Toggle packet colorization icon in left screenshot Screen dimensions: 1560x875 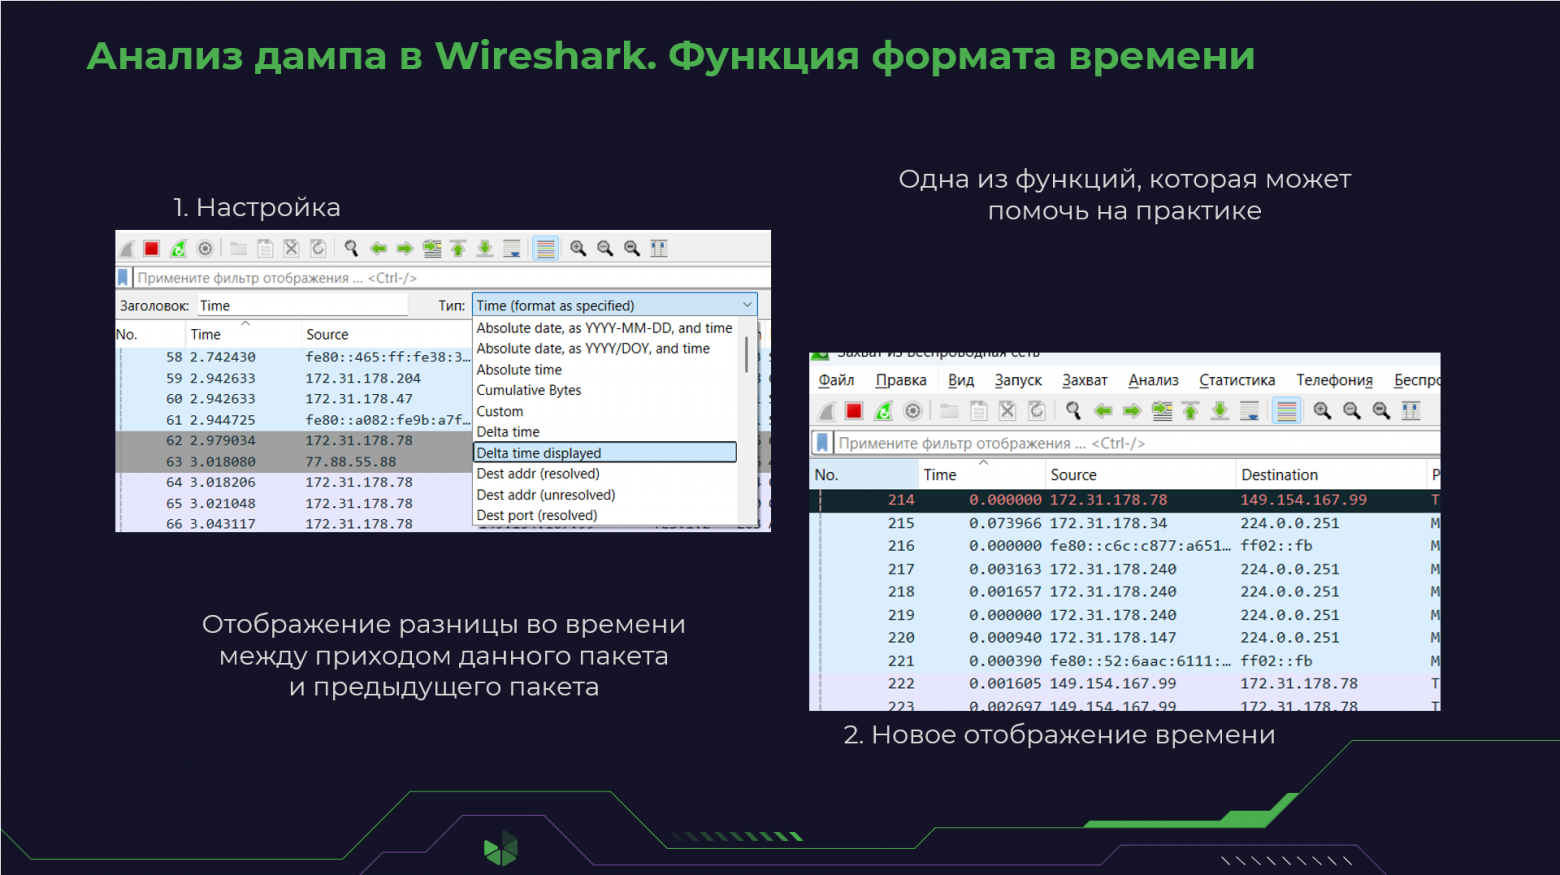coord(546,249)
